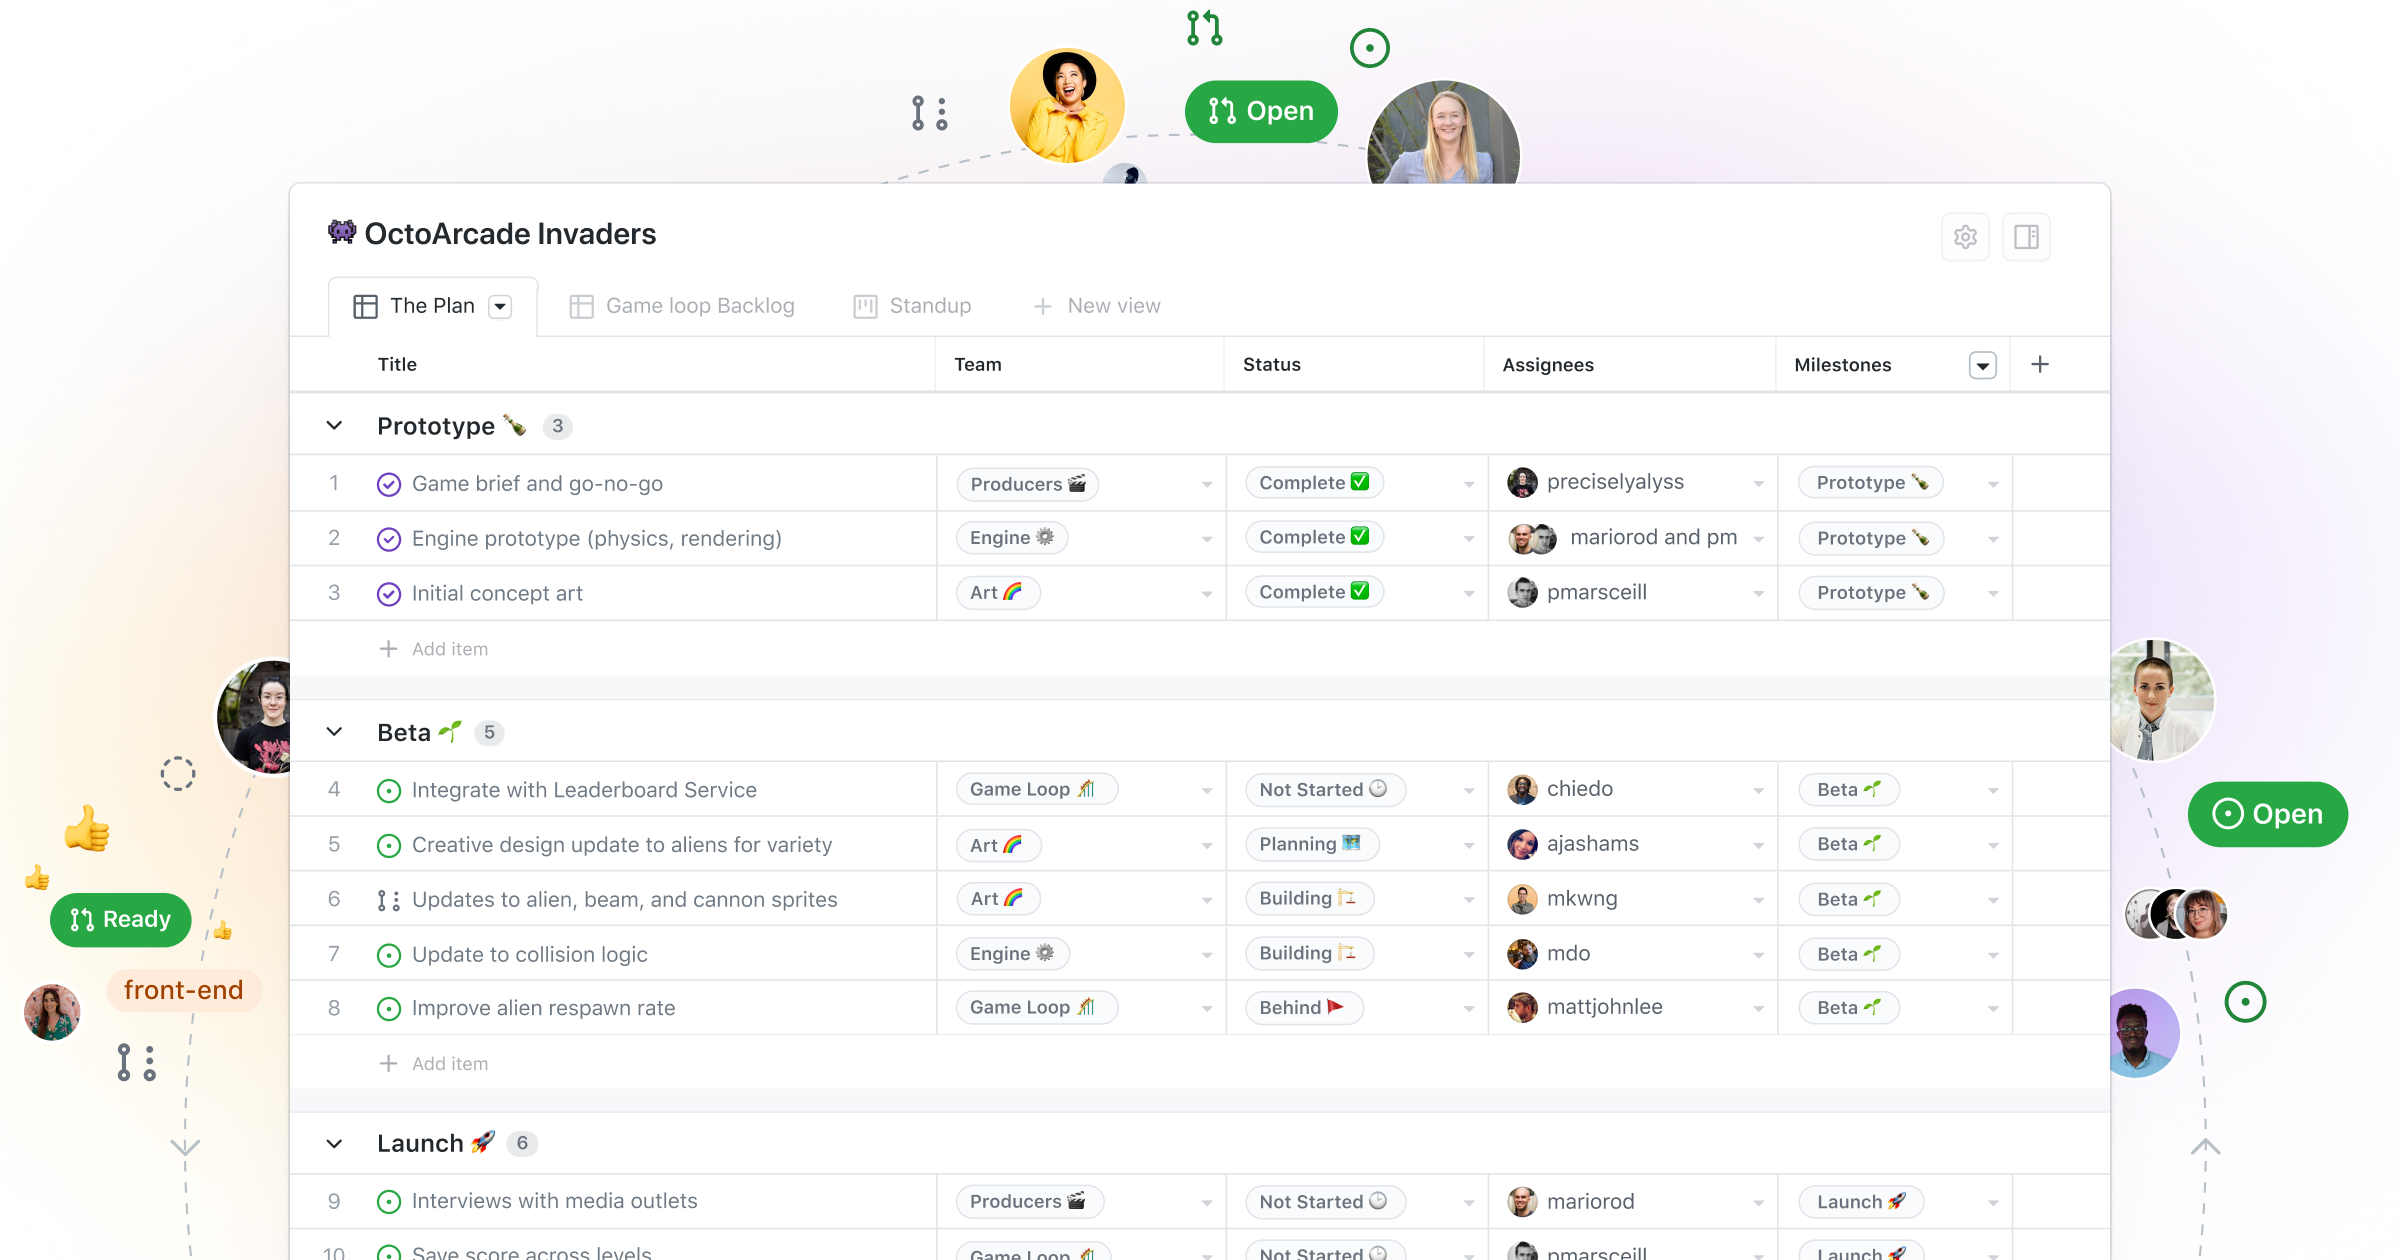This screenshot has width=2400, height=1260.
Task: Click the add column plus icon
Action: point(2039,364)
